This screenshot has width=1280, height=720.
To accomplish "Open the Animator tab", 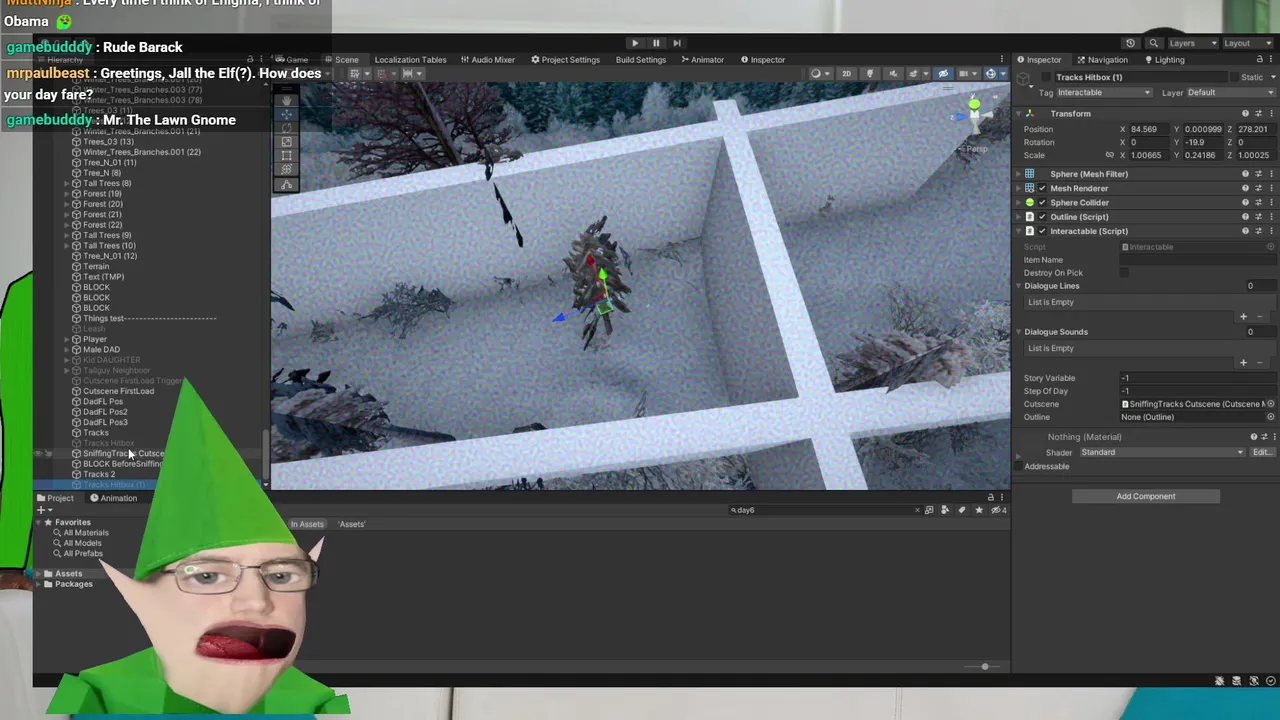I will click(702, 60).
